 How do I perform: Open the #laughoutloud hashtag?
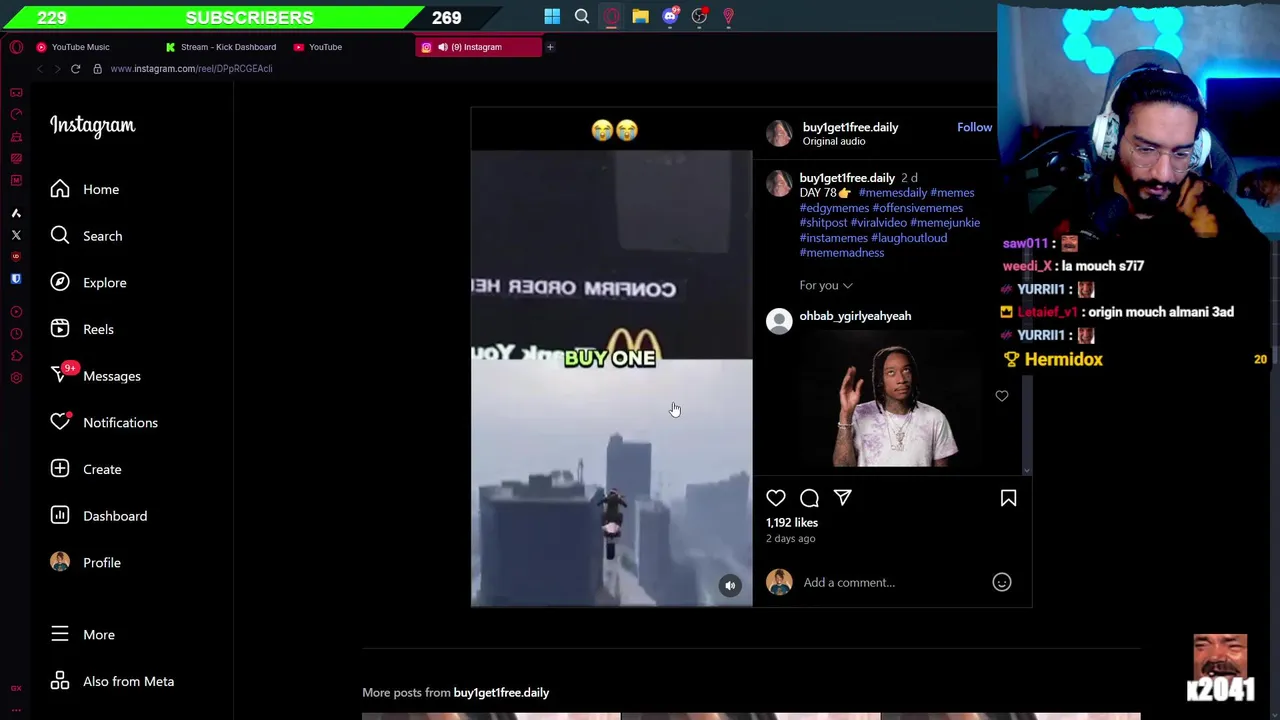(x=909, y=238)
